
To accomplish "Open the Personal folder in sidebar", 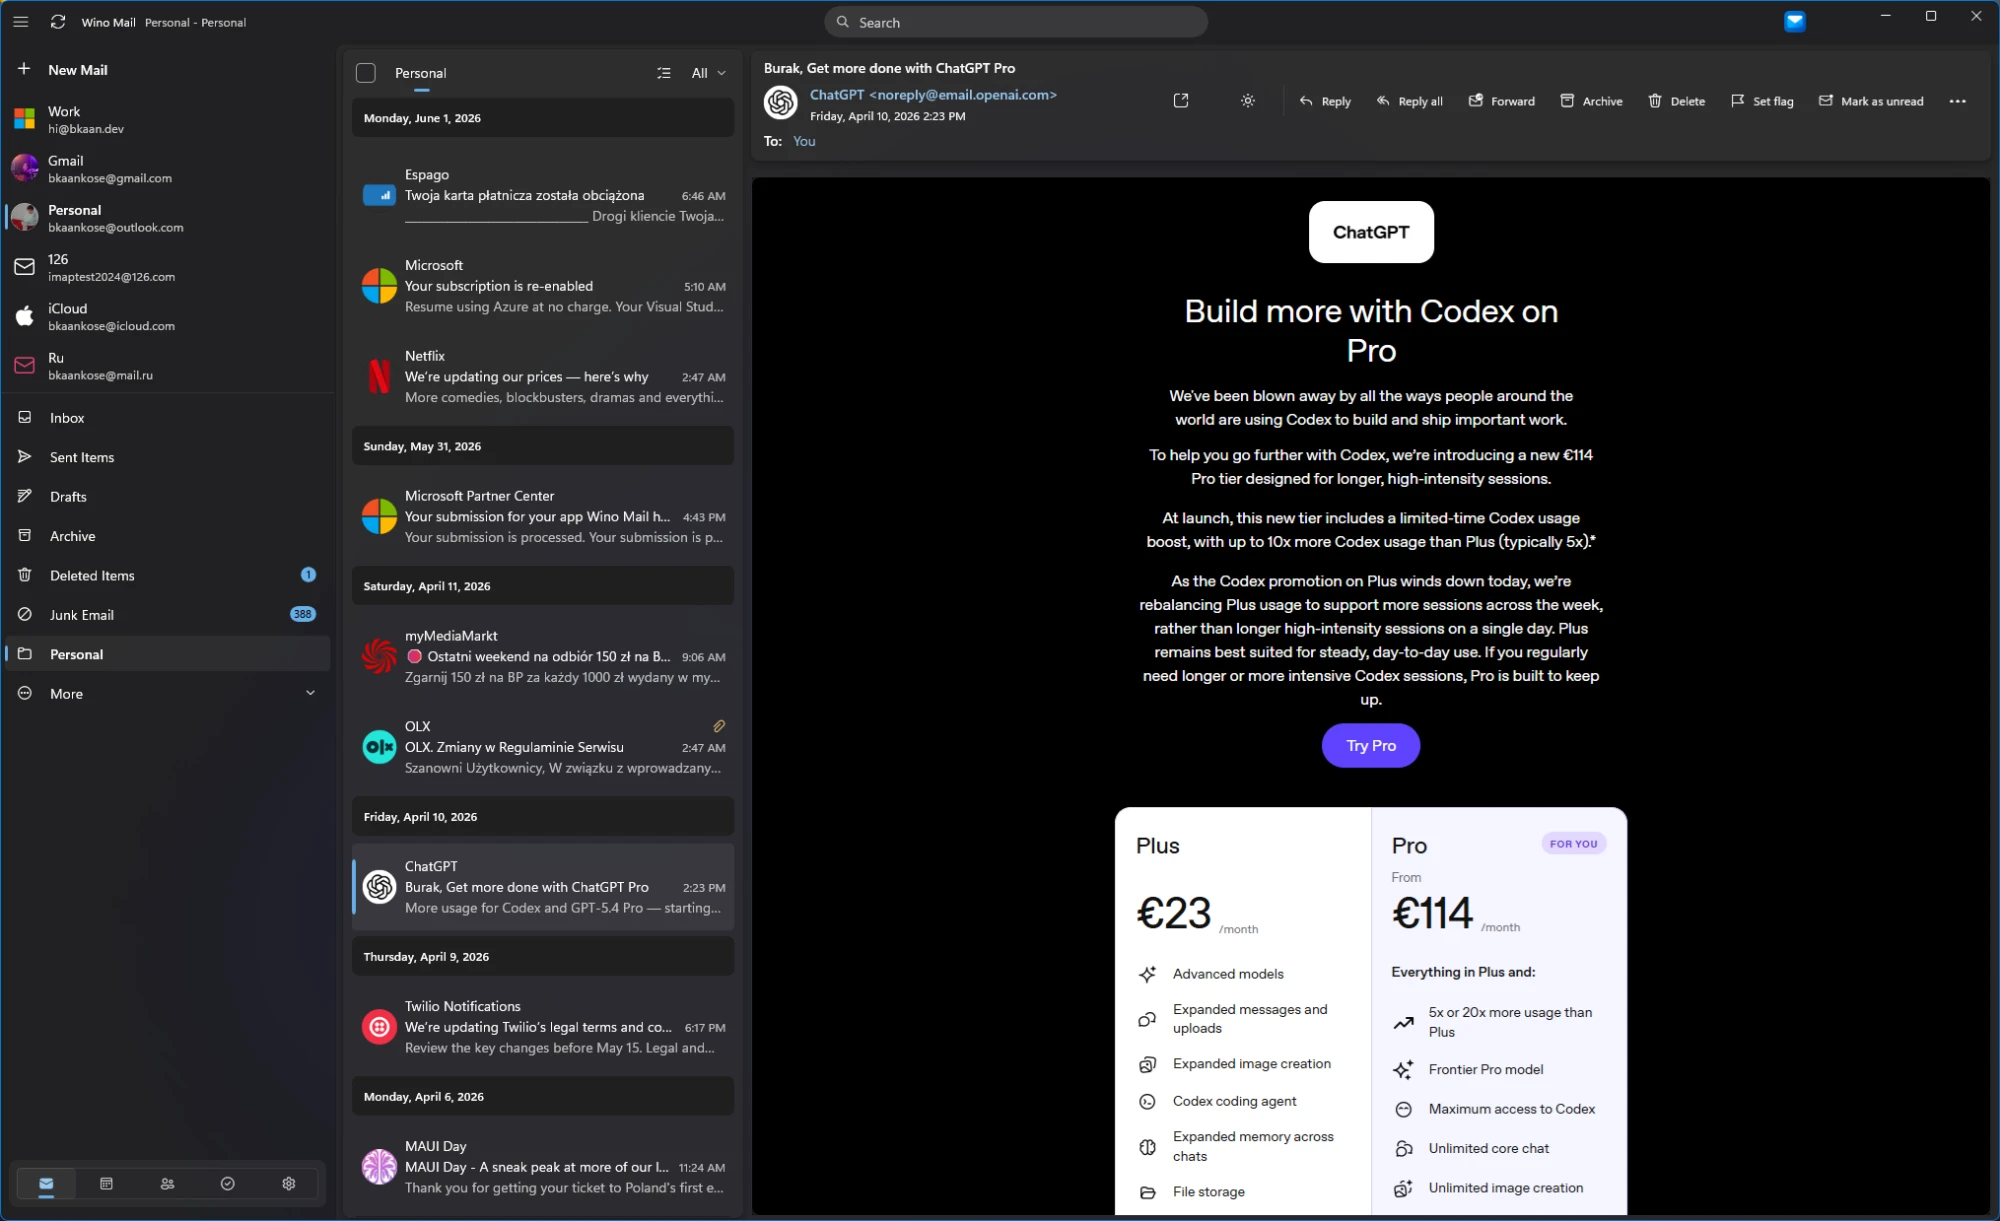I will tap(168, 654).
